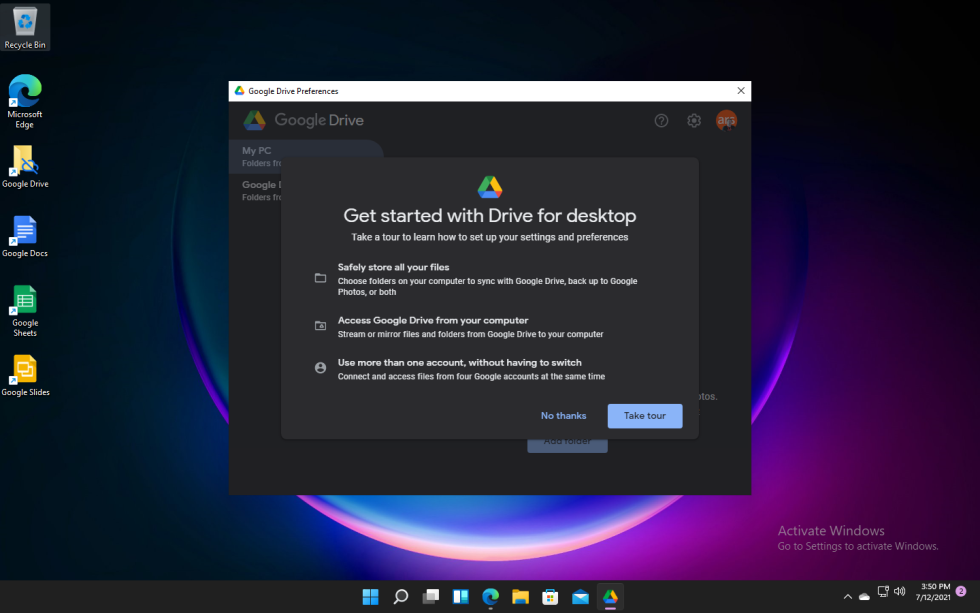This screenshot has height=613, width=980.
Task: Click the computer icon beside 'Access Google Drive'
Action: point(321,325)
